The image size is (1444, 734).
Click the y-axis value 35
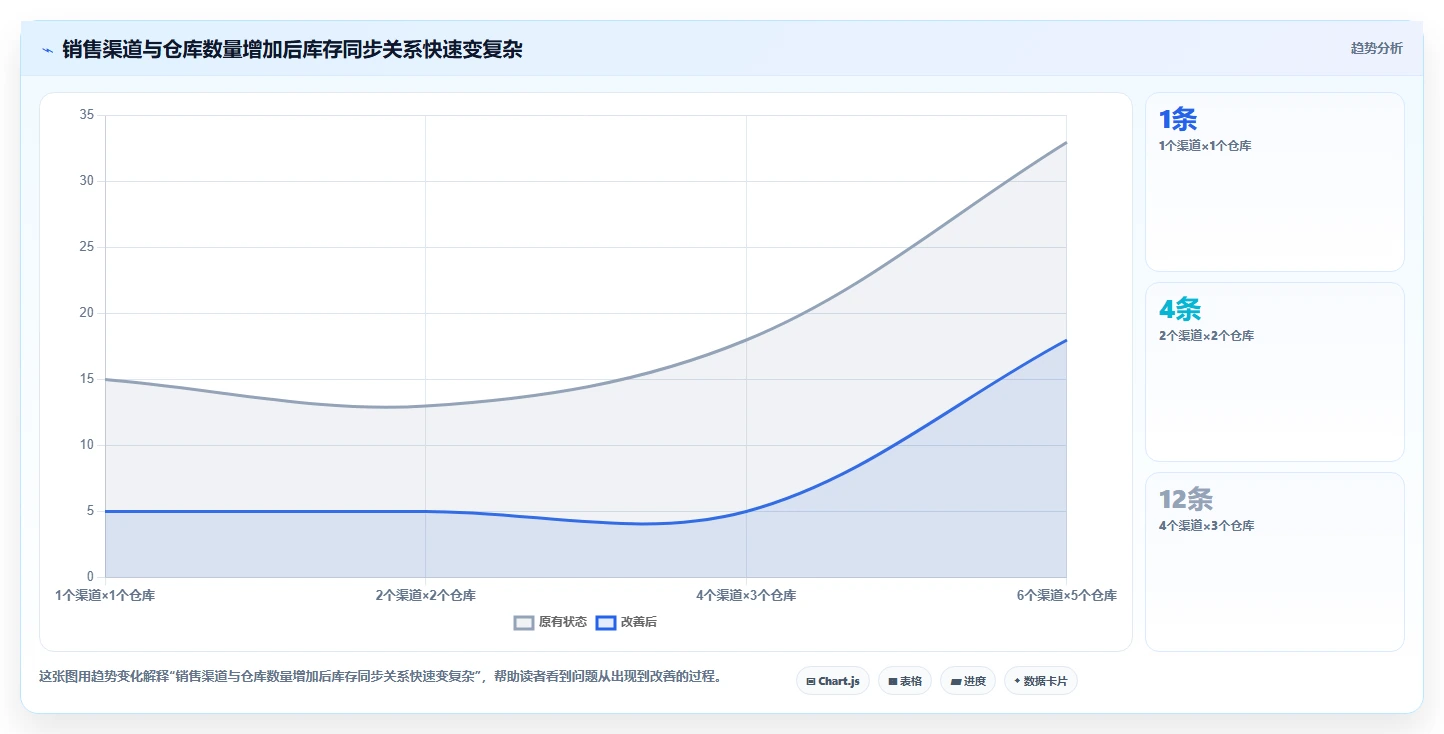click(86, 115)
